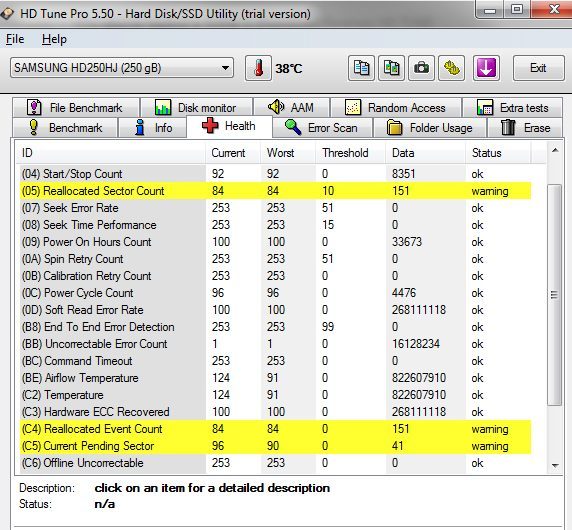Open the File menu
Viewport: 572px width, 530px height.
coord(15,39)
